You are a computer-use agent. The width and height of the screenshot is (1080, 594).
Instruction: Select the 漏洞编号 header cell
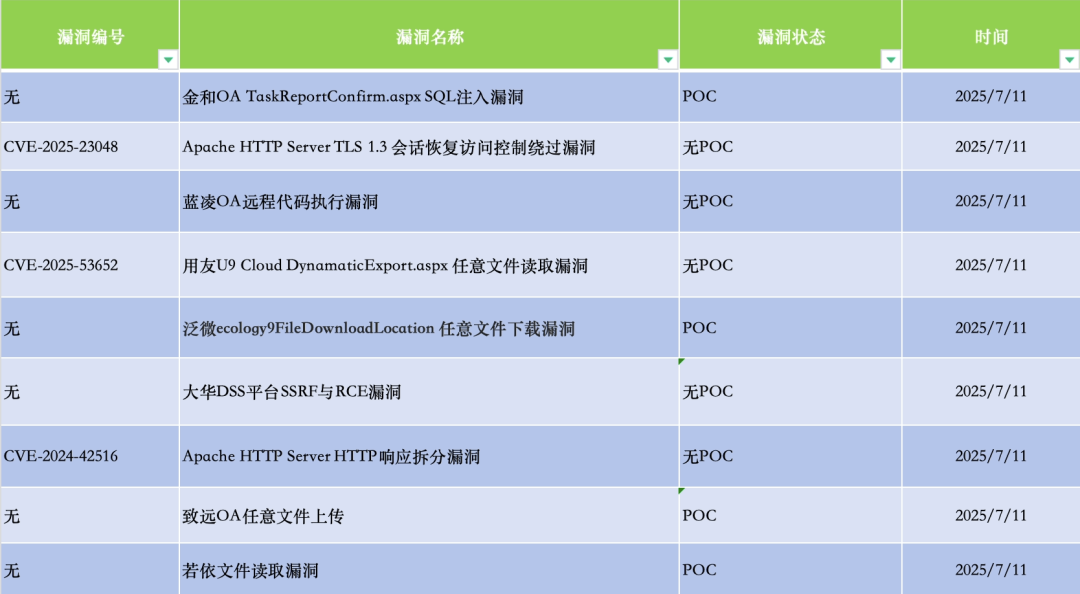[90, 35]
